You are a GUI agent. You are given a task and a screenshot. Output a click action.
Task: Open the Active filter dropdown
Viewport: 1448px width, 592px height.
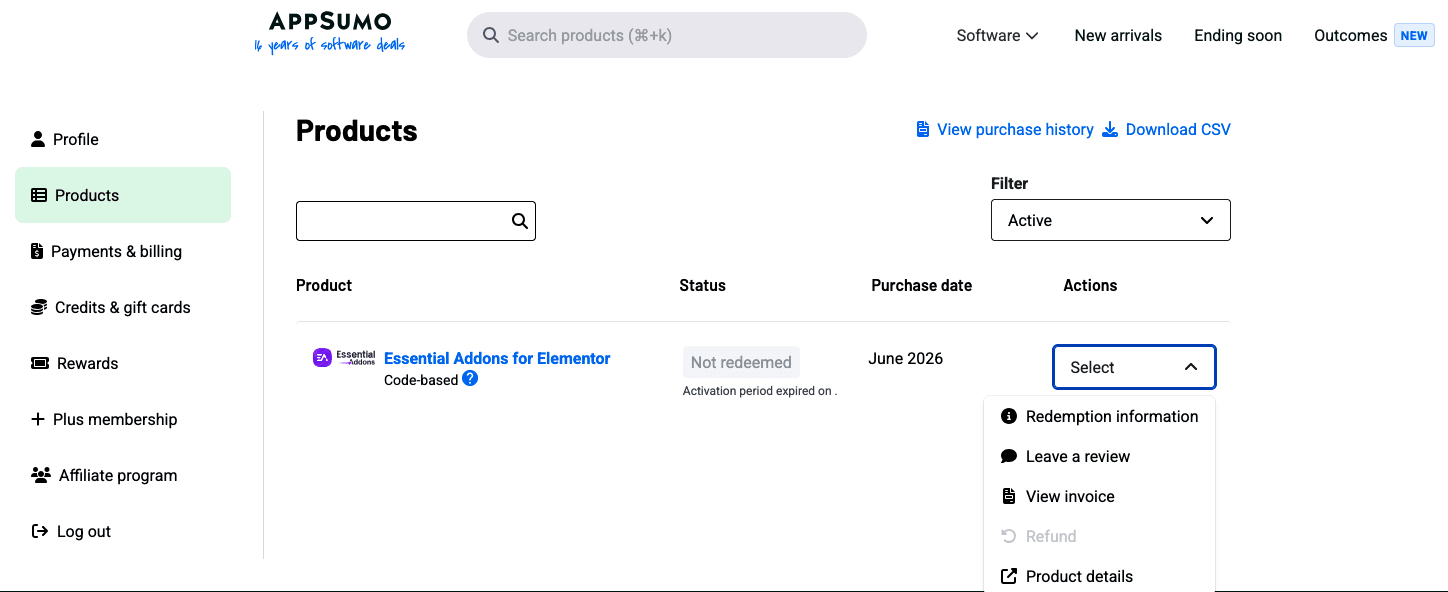1111,220
